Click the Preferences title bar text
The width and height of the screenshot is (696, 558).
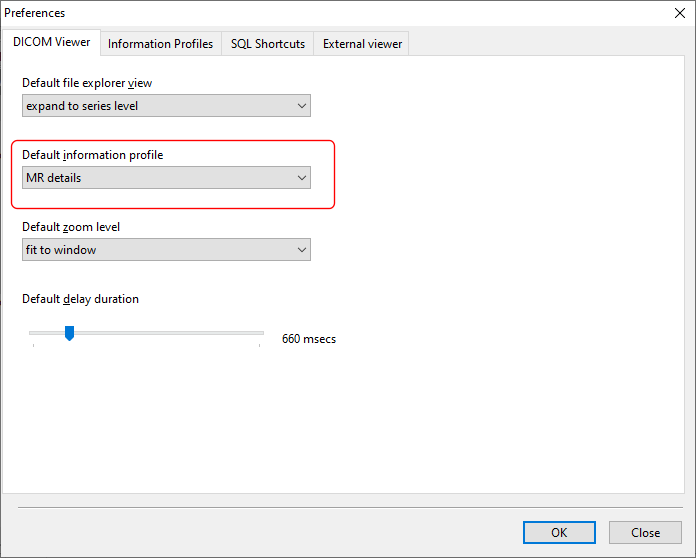[36, 13]
